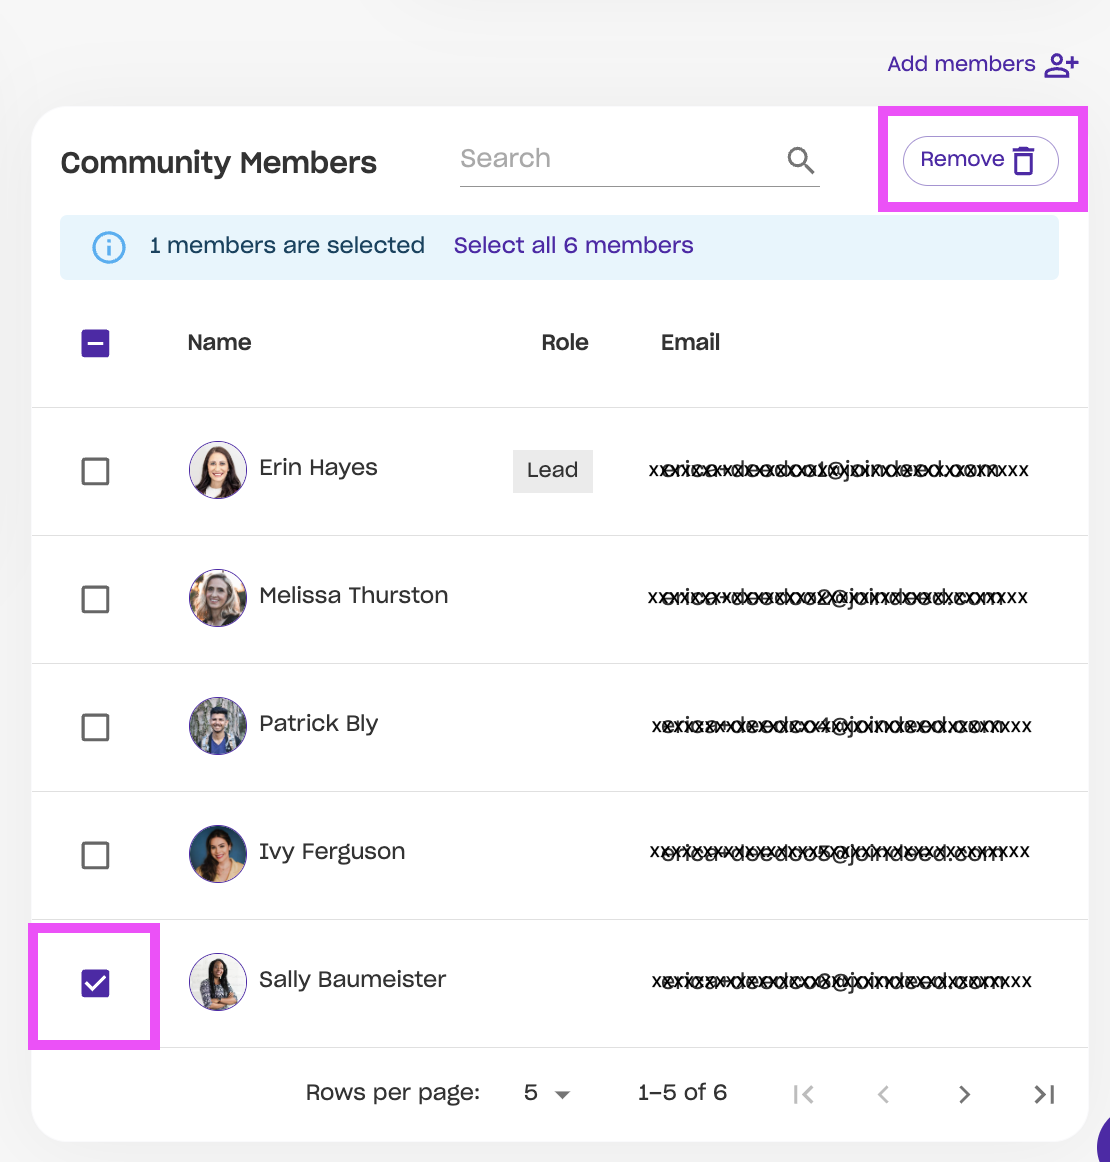Click Erin Hayes's email address
Image resolution: width=1110 pixels, height=1162 pixels.
coord(839,470)
